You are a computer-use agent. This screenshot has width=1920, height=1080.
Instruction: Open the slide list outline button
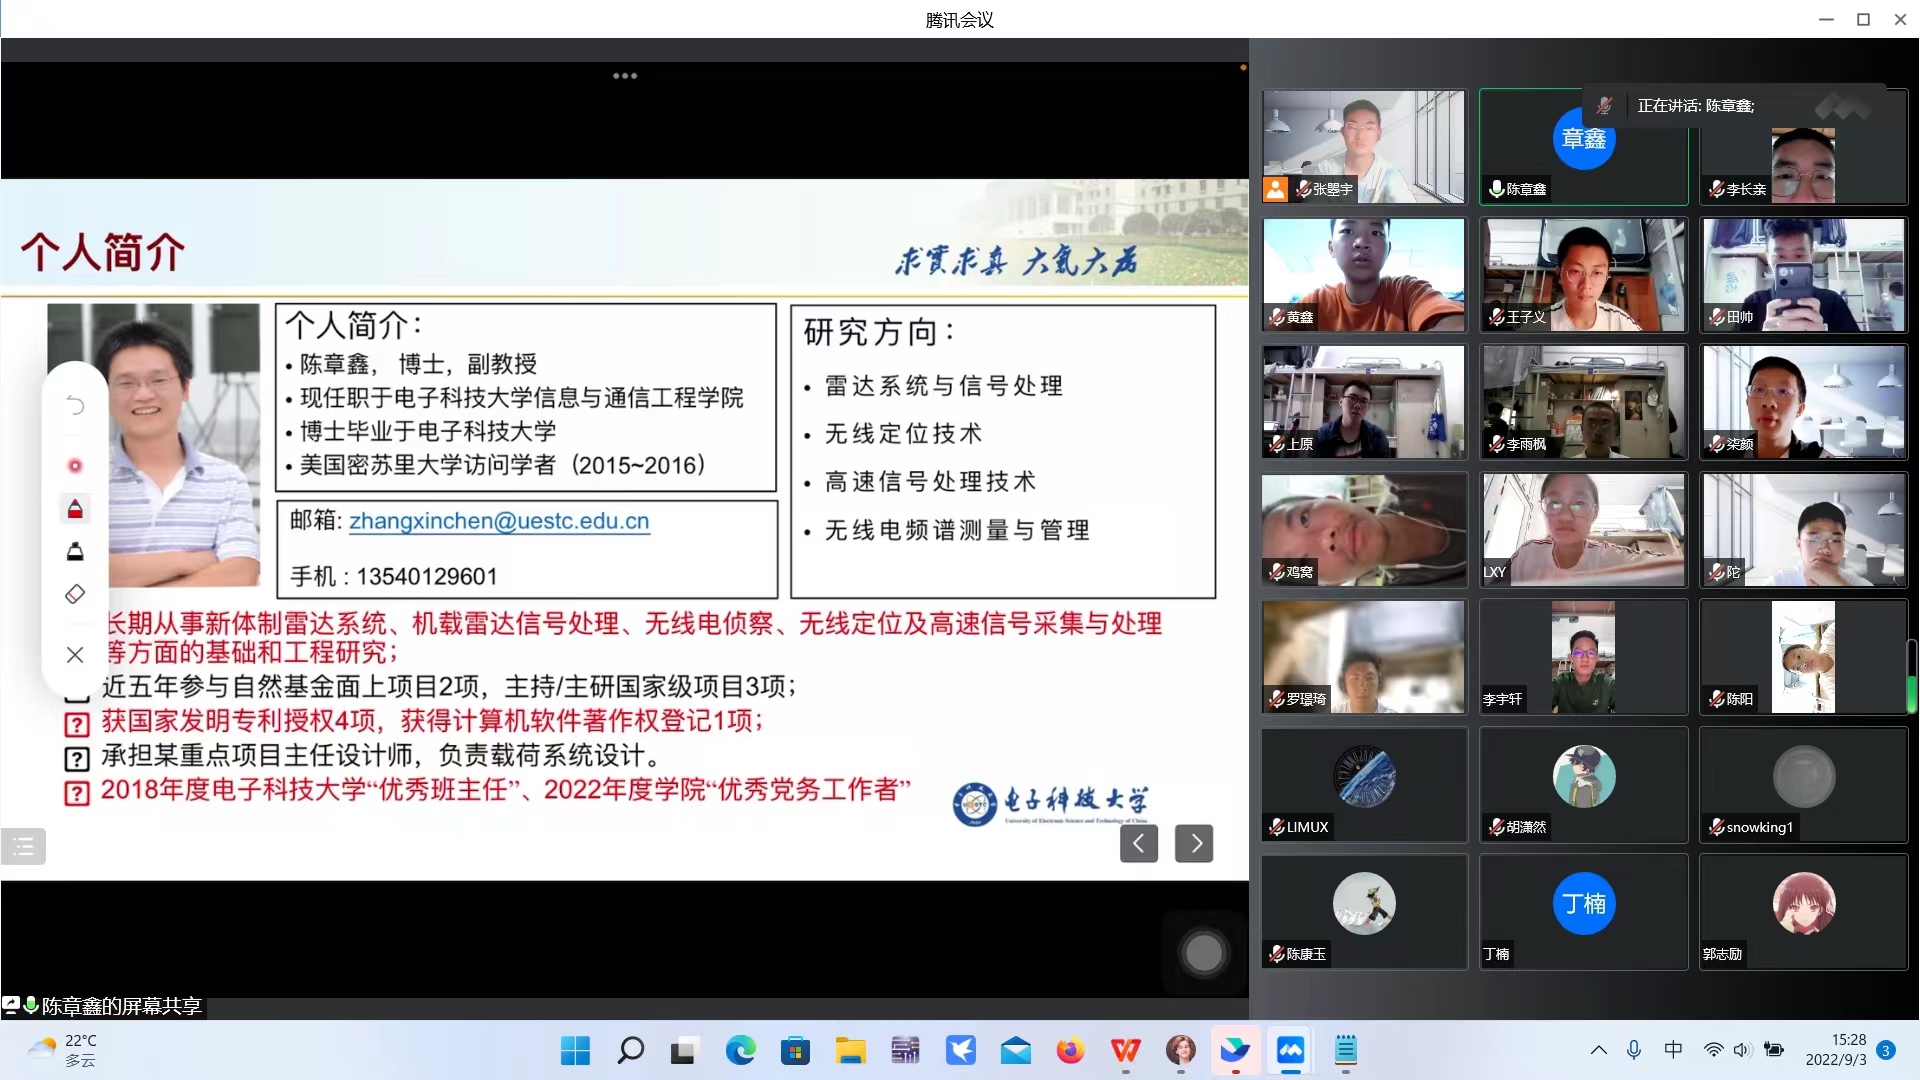23,847
